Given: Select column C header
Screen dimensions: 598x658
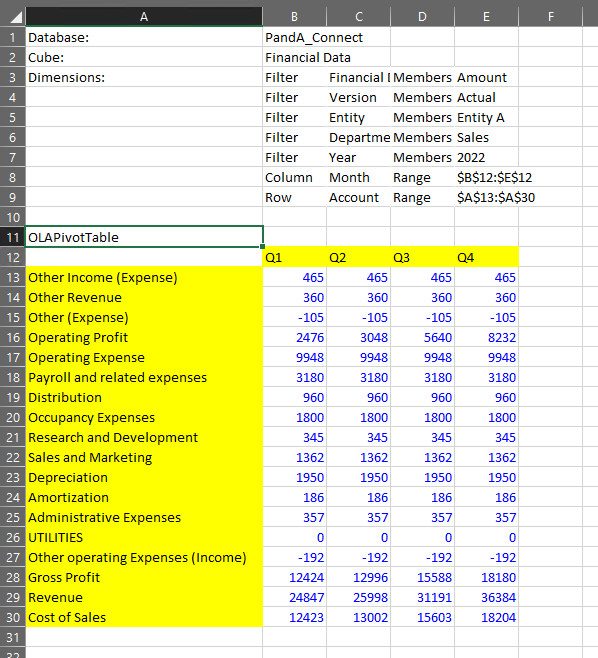Looking at the screenshot, I should [359, 16].
